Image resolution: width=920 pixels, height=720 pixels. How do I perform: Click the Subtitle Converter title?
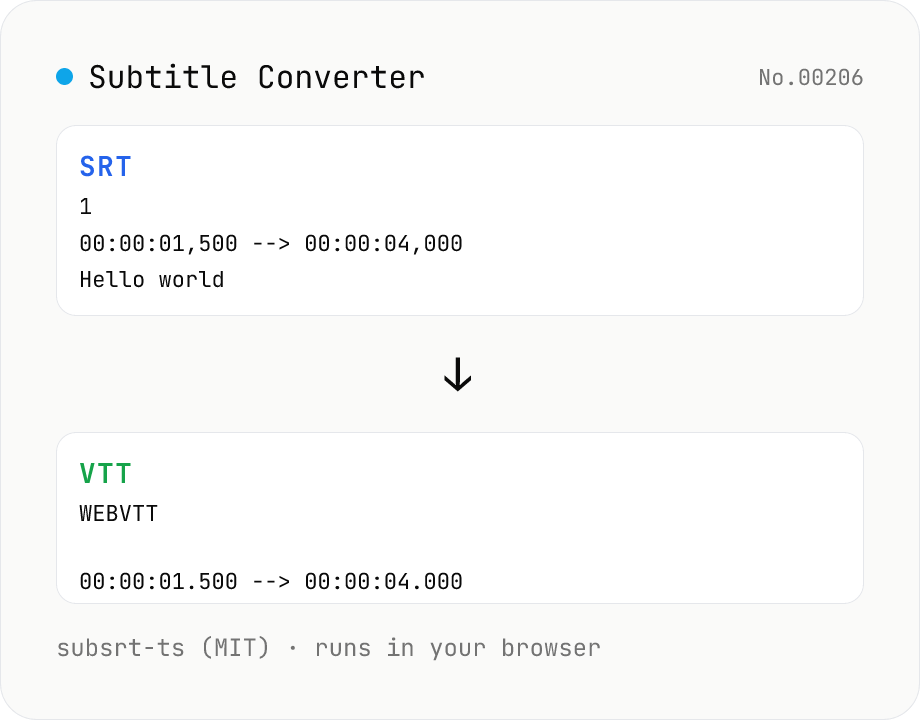256,77
